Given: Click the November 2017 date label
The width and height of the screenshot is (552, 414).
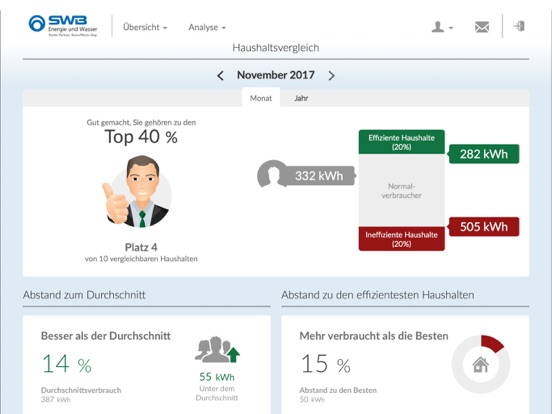Looking at the screenshot, I should [x=276, y=75].
